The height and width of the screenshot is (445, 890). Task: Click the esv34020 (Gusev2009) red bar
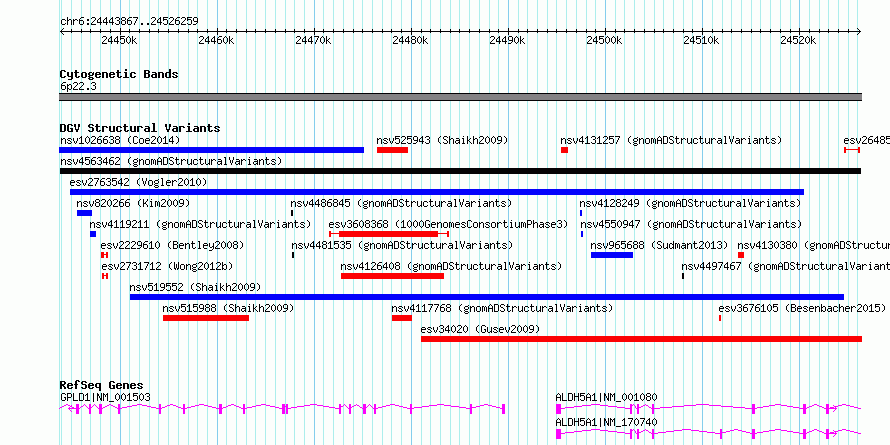tap(641, 339)
